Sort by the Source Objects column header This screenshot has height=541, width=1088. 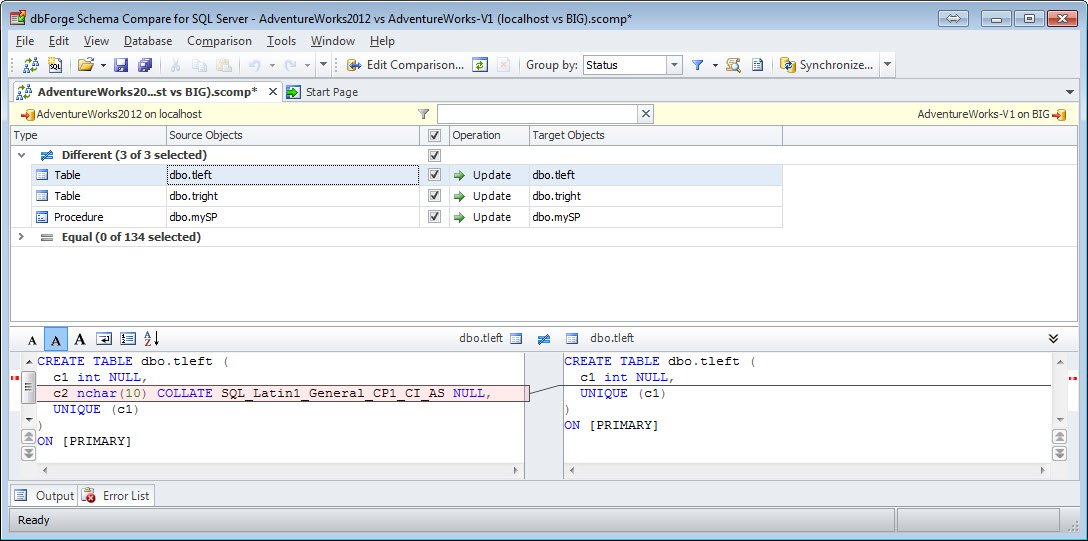click(293, 135)
